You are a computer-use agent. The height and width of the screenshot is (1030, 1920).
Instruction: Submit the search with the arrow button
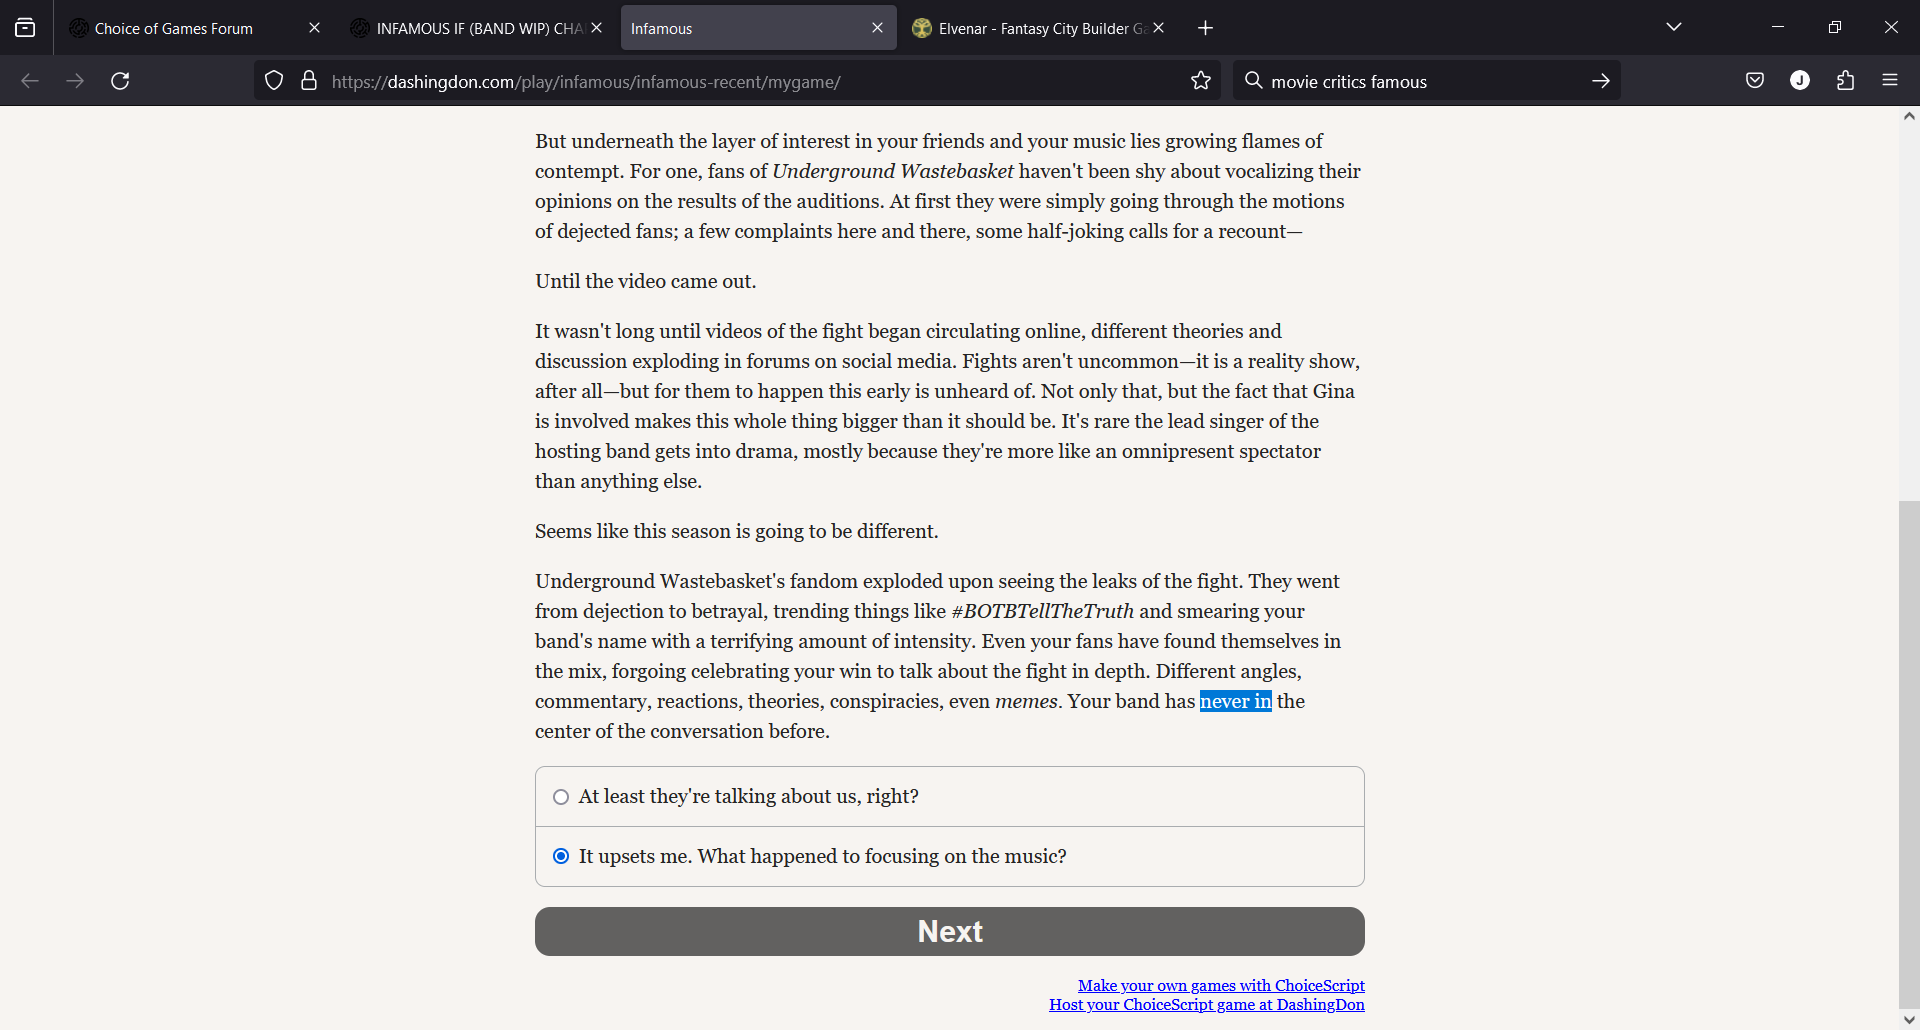[x=1601, y=81]
